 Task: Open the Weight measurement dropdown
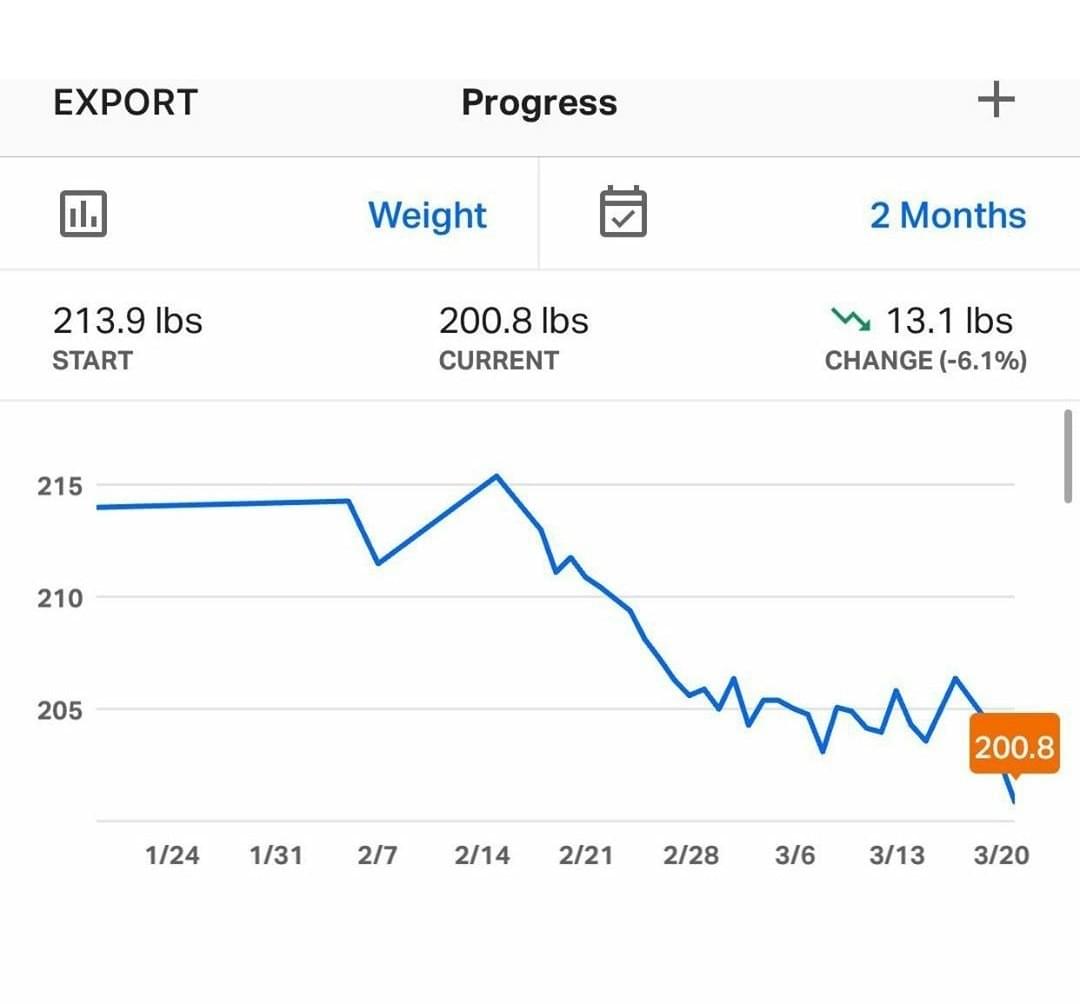427,215
